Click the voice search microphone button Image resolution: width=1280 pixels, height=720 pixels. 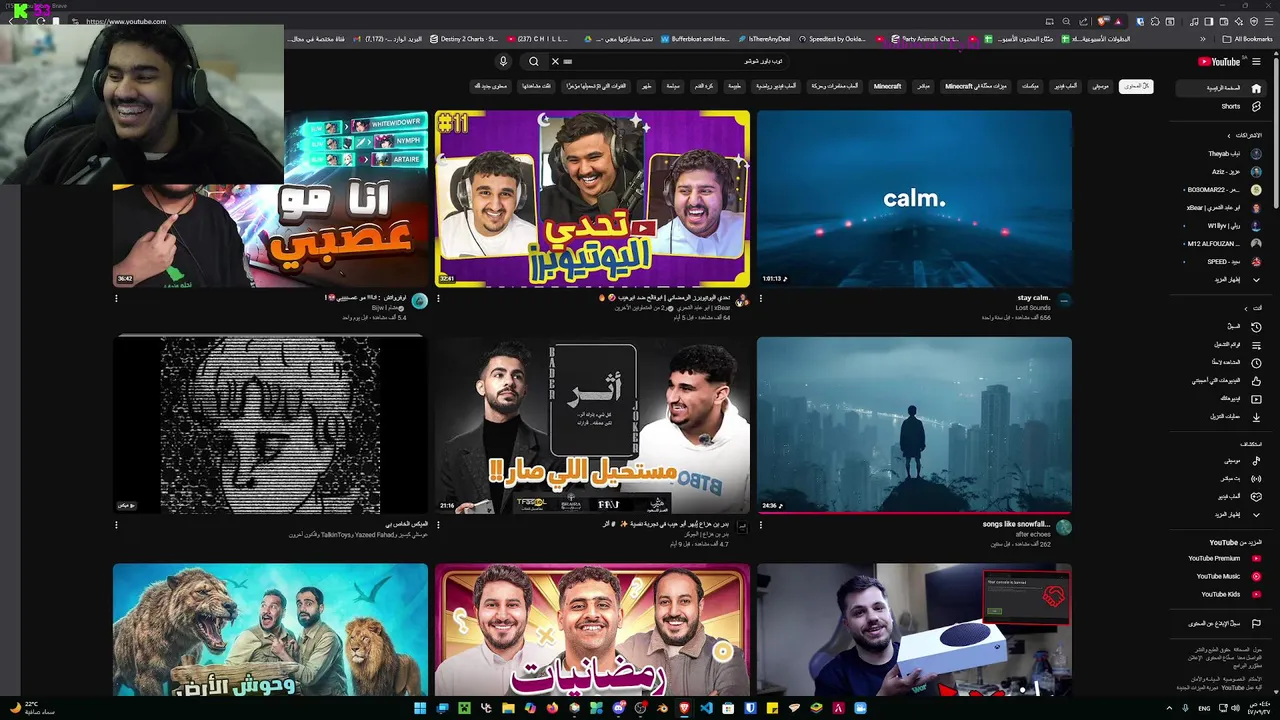pyautogui.click(x=503, y=61)
